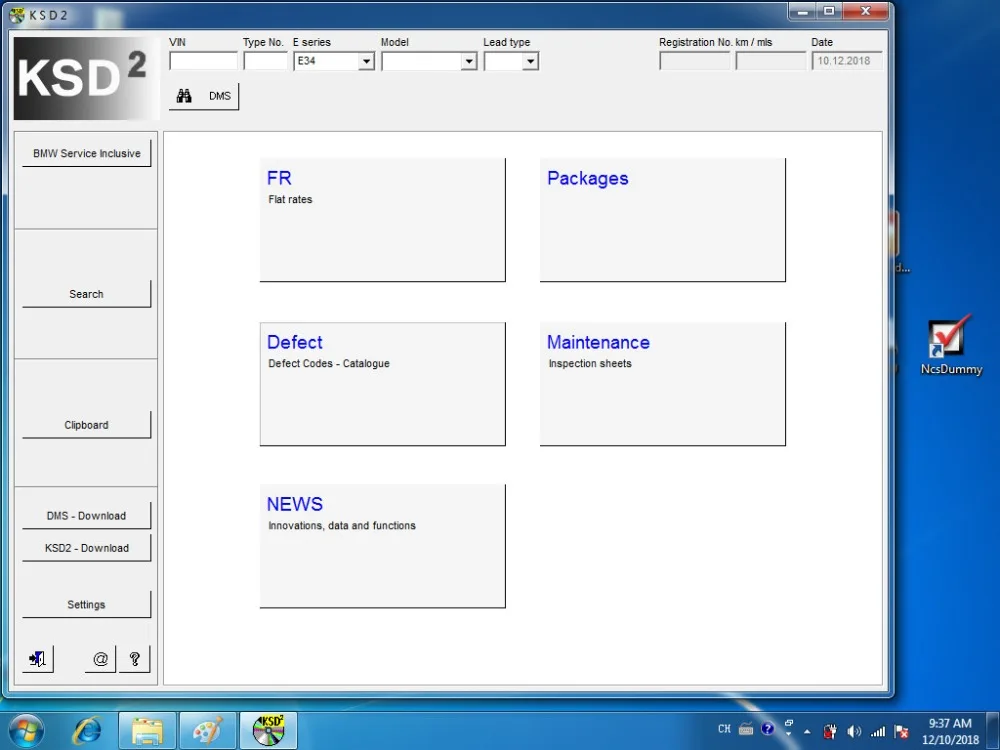Viewport: 1000px width, 750px height.
Task: Click the Registration No. field
Action: click(x=695, y=61)
